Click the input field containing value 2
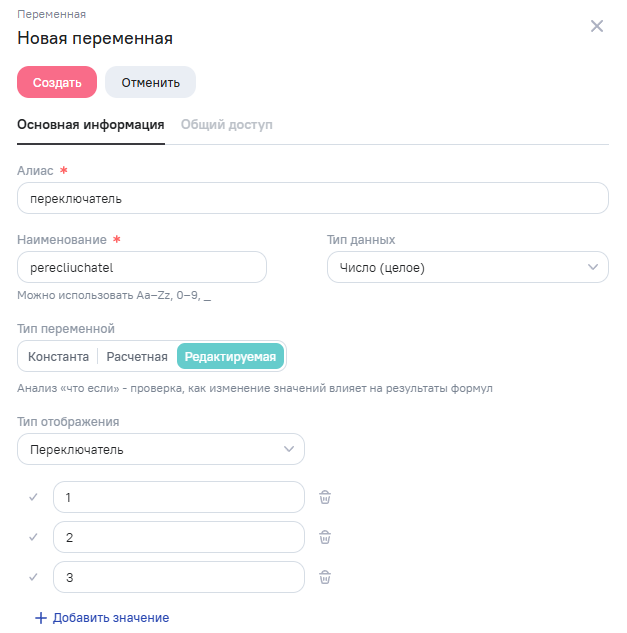This screenshot has width=627, height=633. click(x=178, y=537)
